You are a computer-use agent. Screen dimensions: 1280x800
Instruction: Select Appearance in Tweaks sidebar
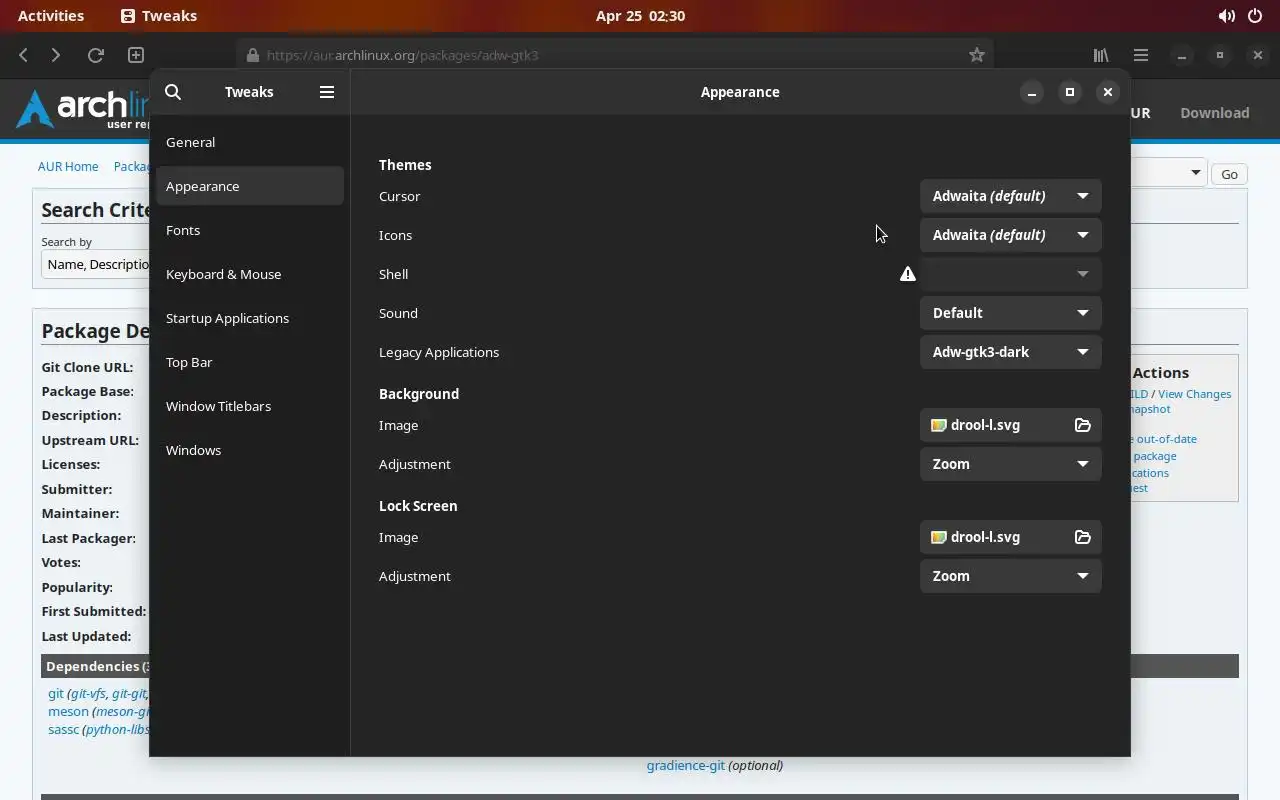(x=250, y=186)
